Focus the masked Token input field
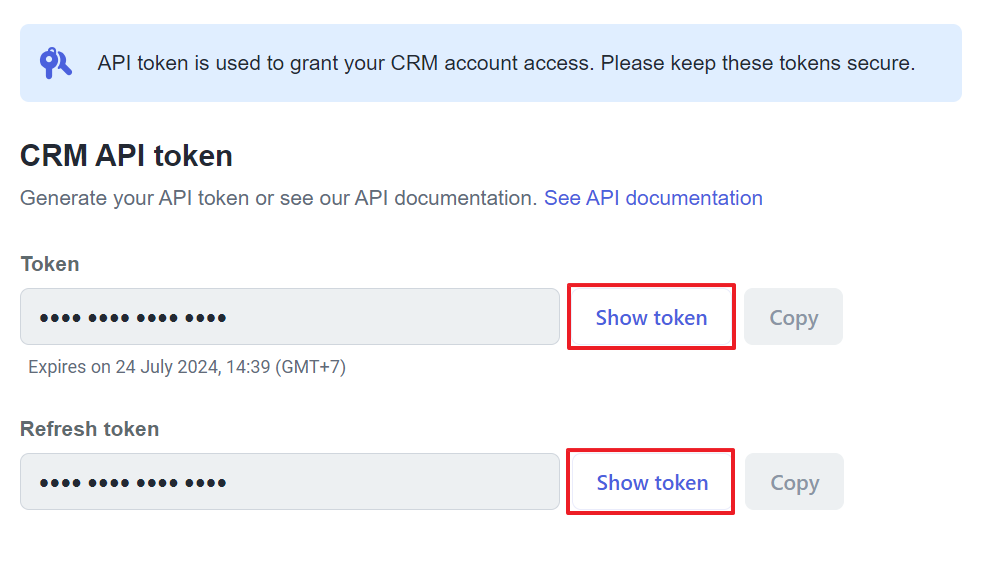The width and height of the screenshot is (981, 565). coord(290,317)
